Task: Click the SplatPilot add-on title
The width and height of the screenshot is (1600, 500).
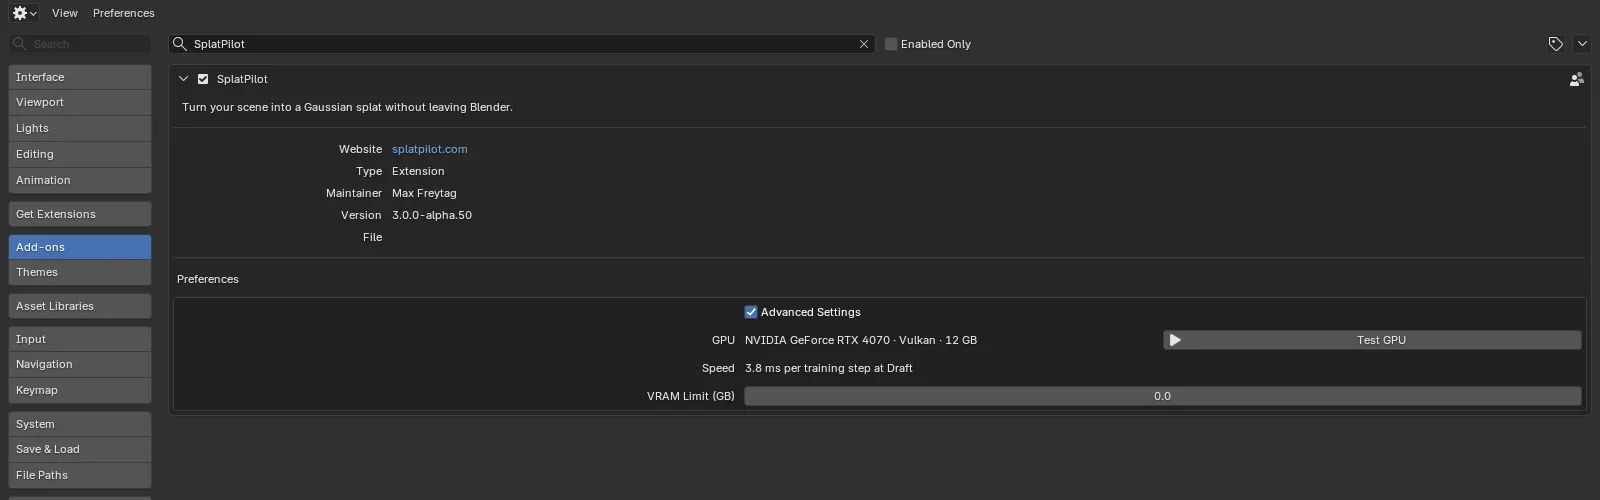Action: (x=242, y=79)
